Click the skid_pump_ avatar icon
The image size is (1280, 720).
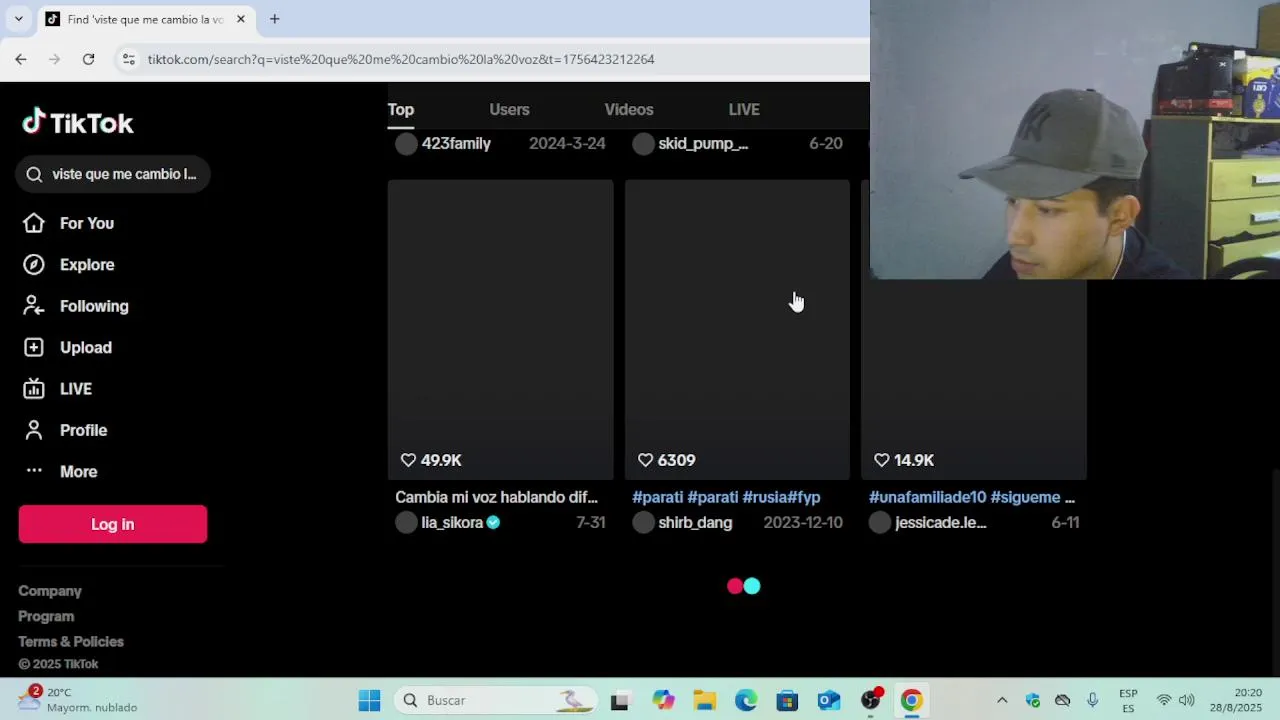tap(643, 143)
